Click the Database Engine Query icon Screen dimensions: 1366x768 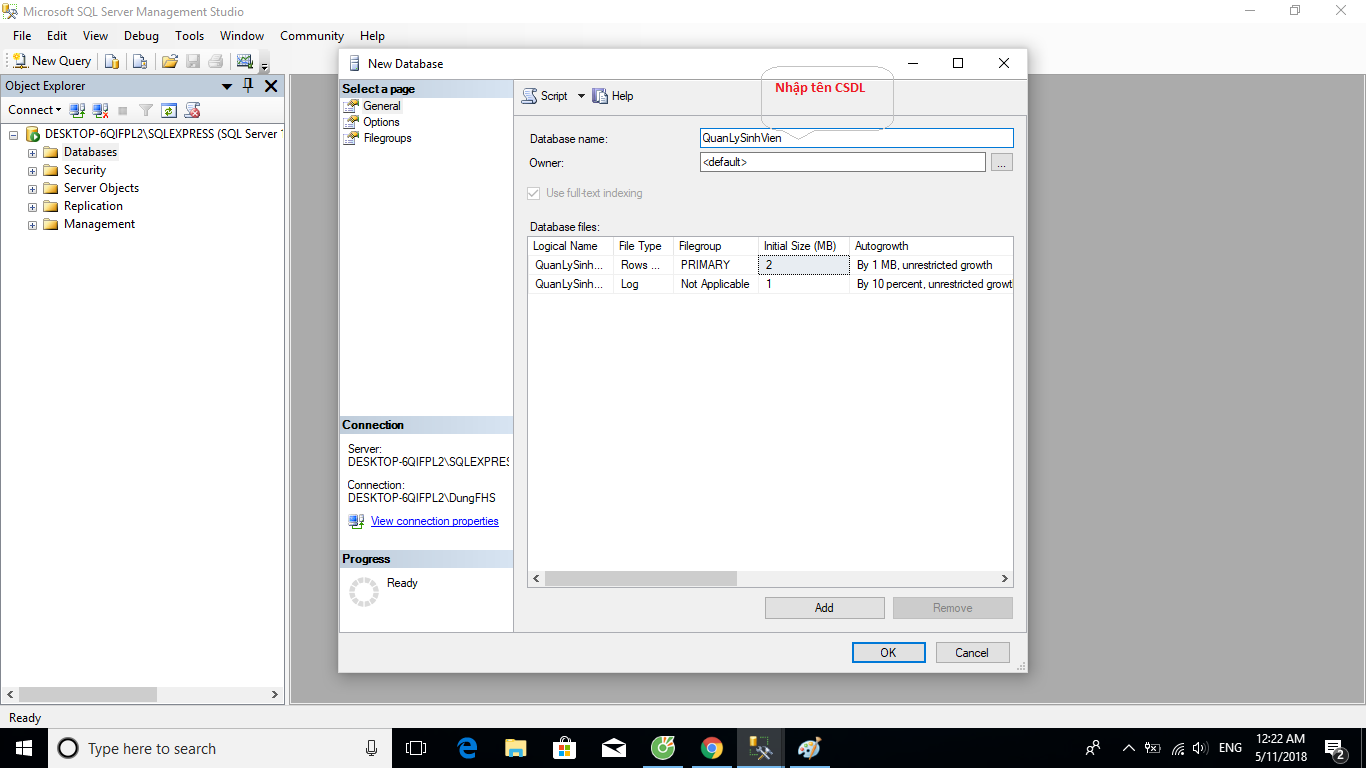click(112, 61)
